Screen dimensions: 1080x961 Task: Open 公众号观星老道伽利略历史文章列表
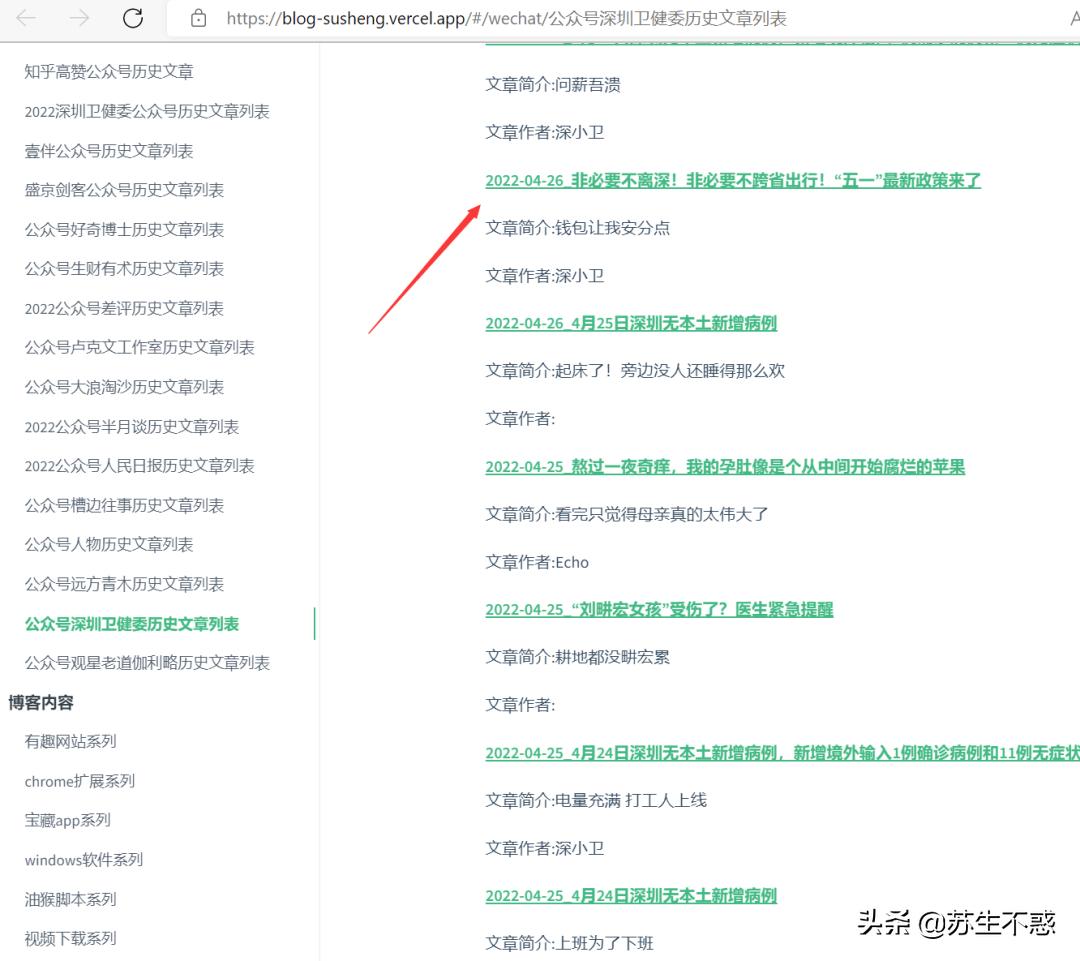click(x=147, y=663)
